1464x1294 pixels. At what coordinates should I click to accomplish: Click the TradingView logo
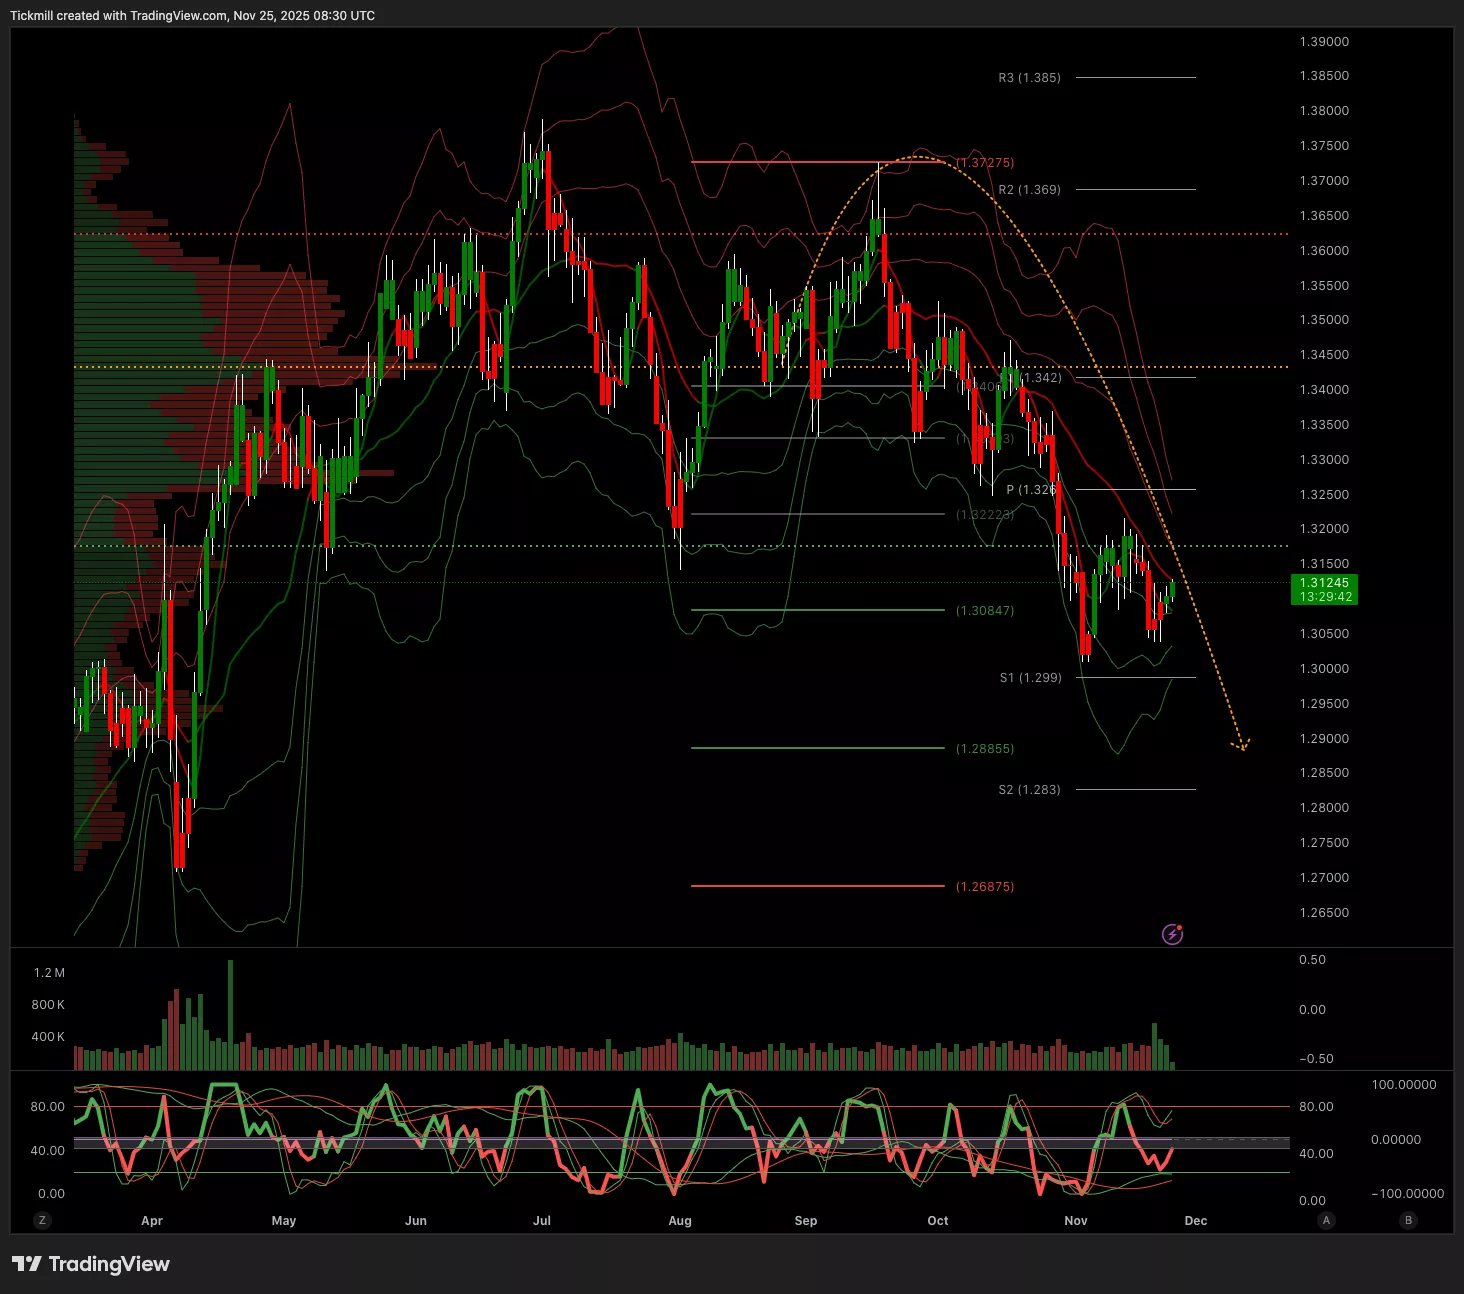(x=91, y=1264)
